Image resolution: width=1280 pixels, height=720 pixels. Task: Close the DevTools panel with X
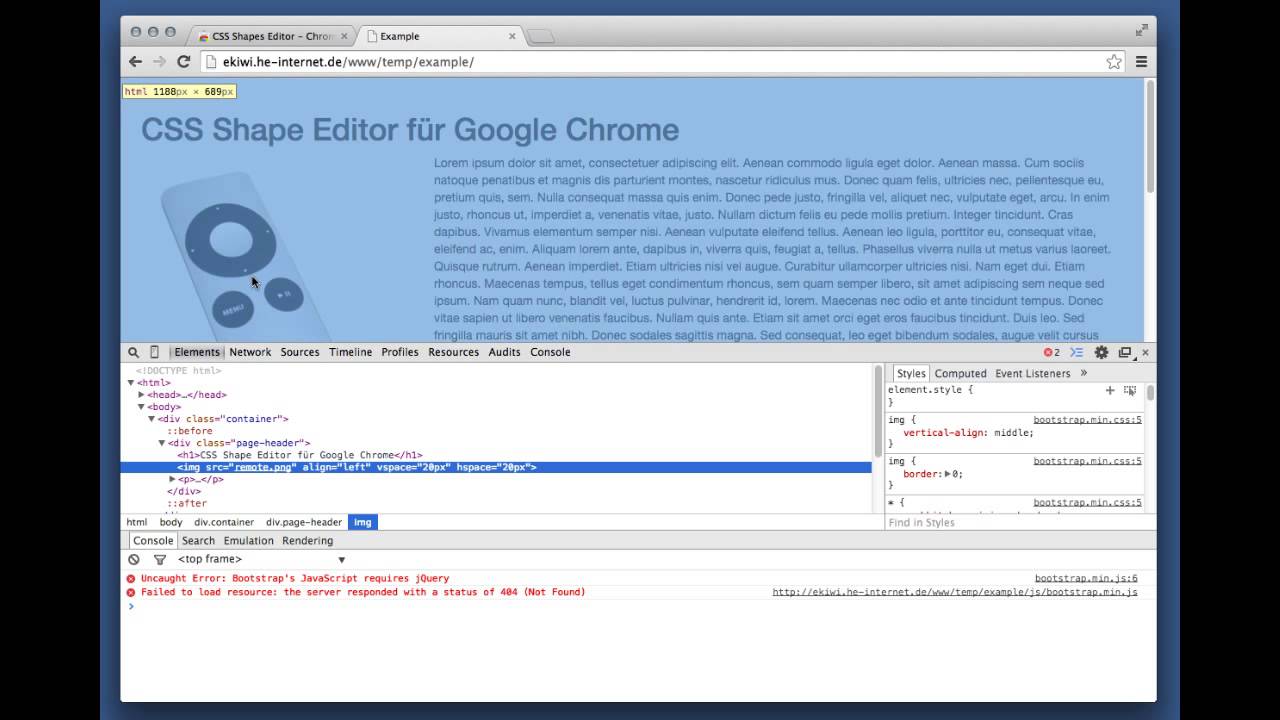point(1146,352)
